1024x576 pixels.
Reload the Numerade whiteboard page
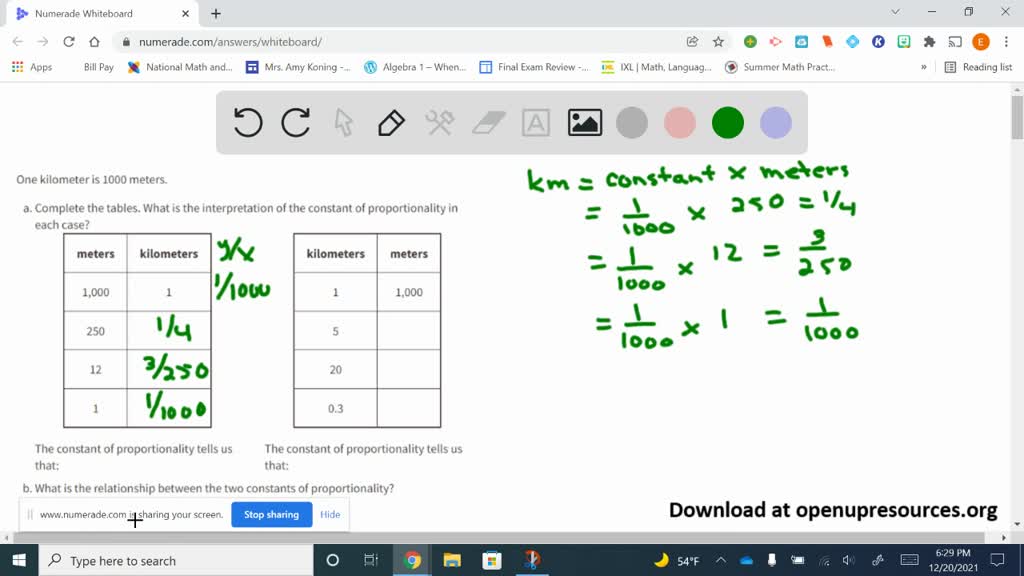click(69, 42)
